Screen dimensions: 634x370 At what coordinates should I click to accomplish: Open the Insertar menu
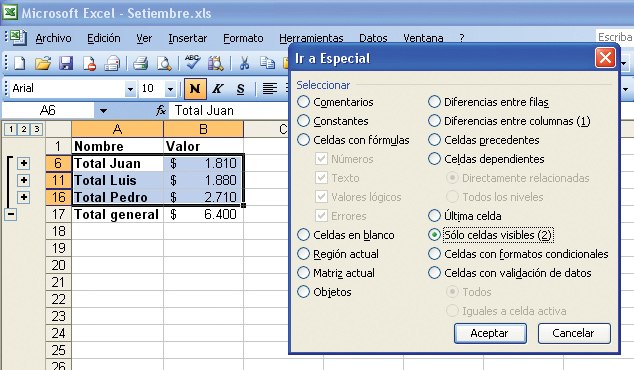coord(188,38)
